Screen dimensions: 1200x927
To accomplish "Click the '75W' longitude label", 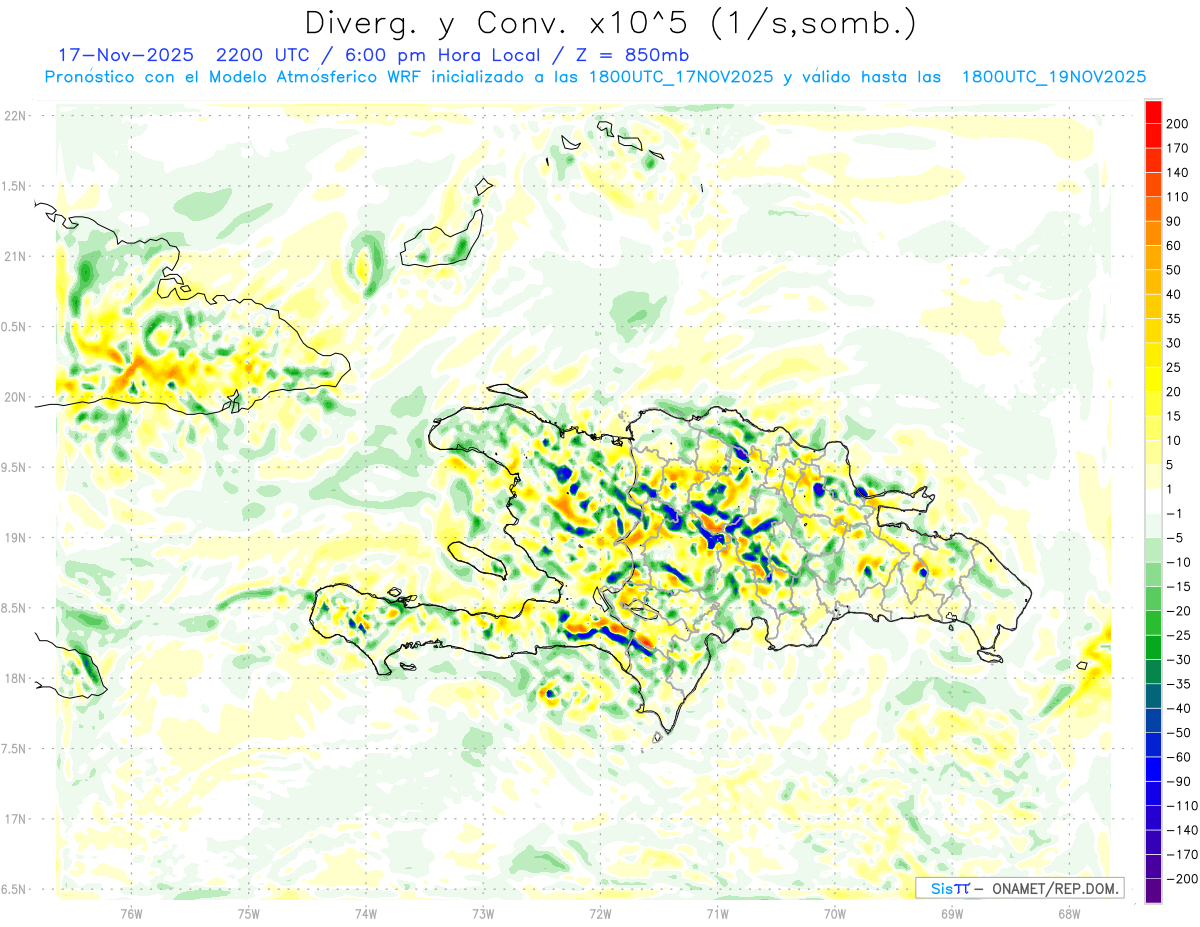I will [x=249, y=913].
